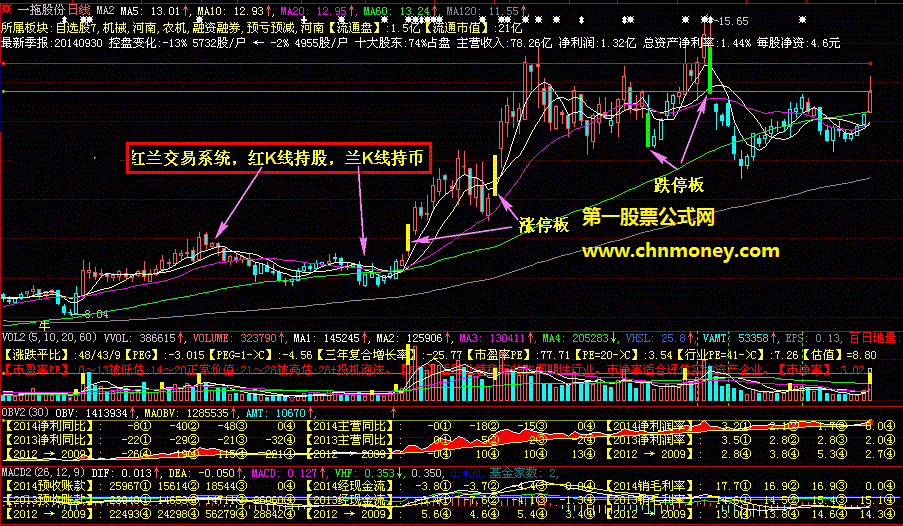Switch the period label 日线
Screen dimensions: 903x526
pos(79,10)
